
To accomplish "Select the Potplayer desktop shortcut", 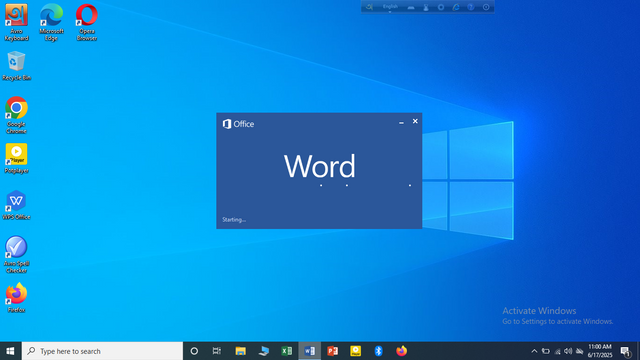I will pos(16,158).
